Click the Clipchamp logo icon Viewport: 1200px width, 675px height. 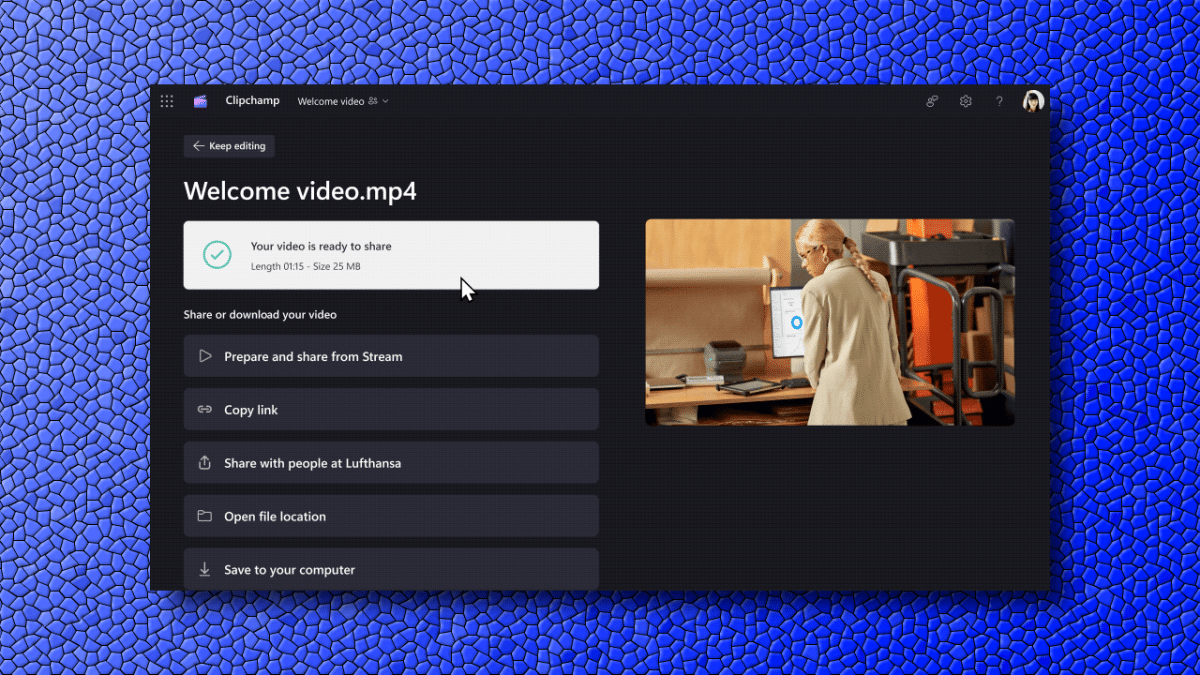[x=201, y=101]
